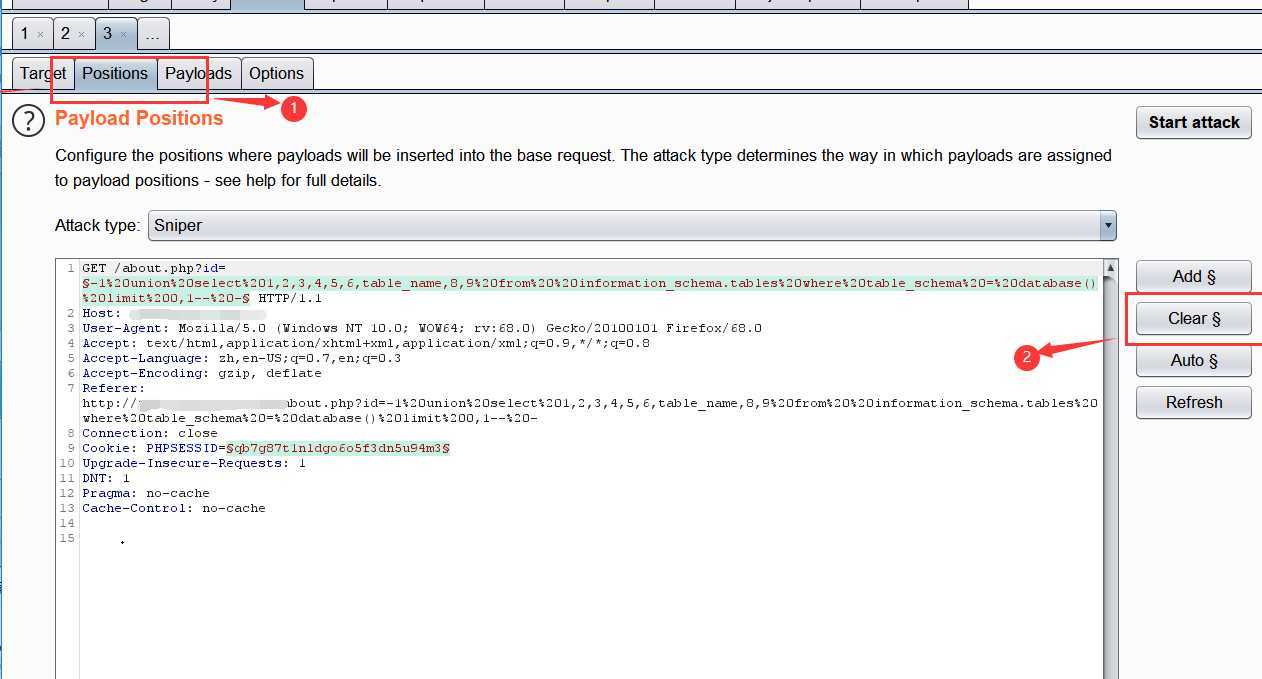Click the Auto § button

point(1194,360)
